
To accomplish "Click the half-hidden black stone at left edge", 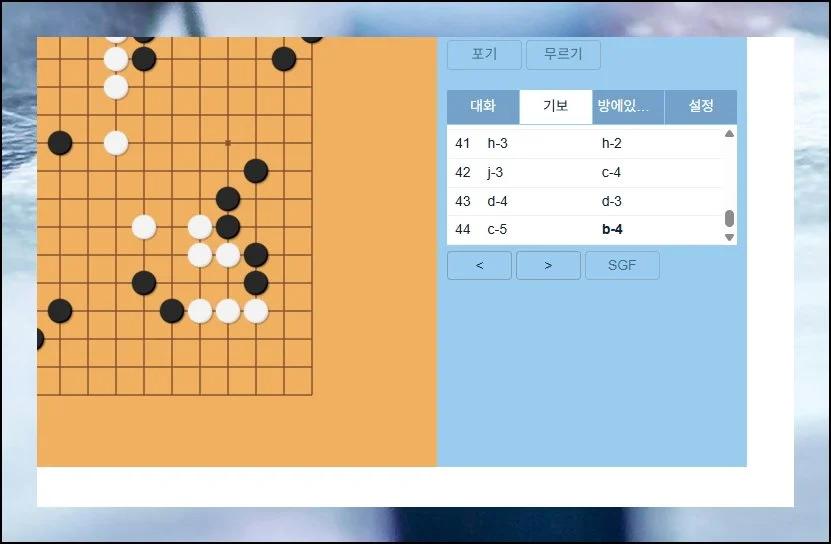I will tap(39, 339).
